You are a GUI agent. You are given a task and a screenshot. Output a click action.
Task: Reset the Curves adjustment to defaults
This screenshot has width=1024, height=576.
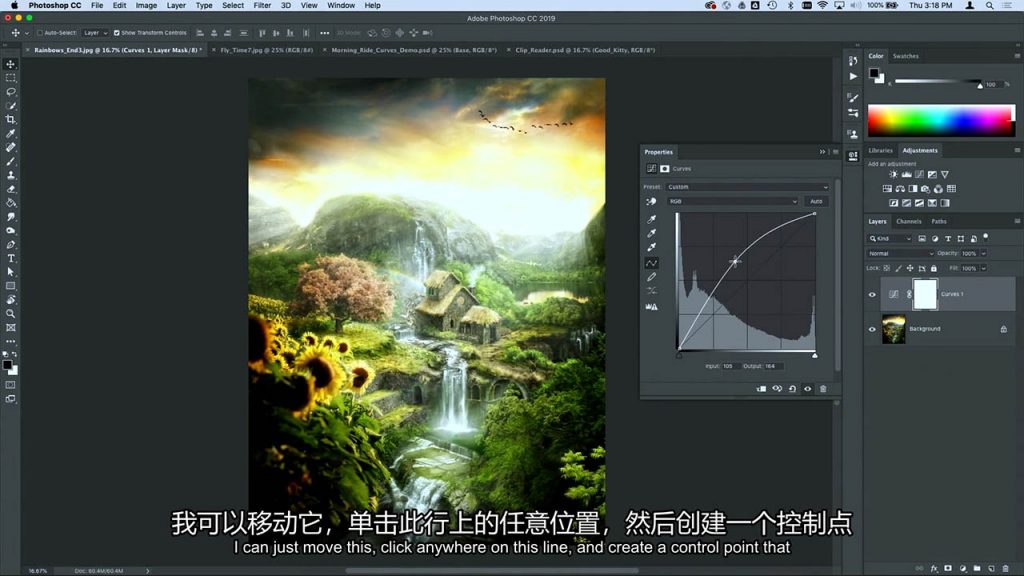pos(792,389)
